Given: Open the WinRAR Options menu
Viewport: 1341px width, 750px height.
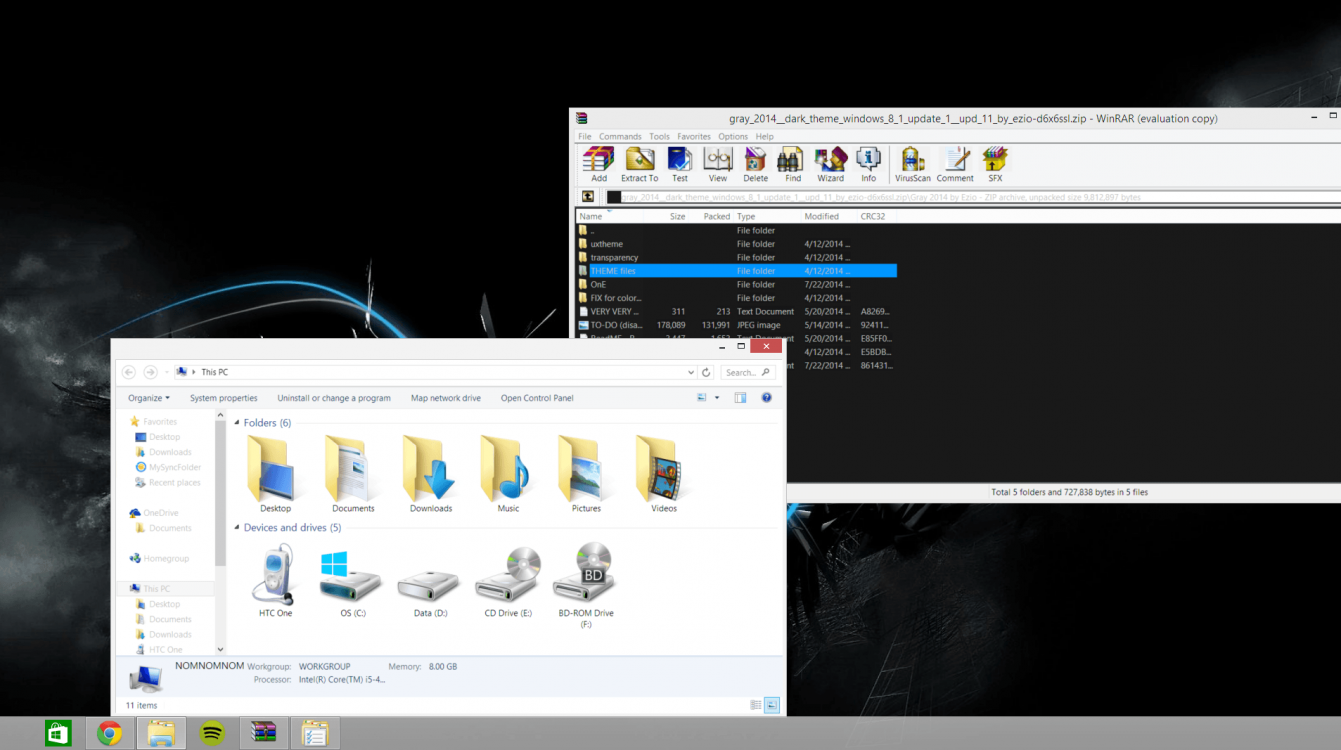Looking at the screenshot, I should pos(733,136).
